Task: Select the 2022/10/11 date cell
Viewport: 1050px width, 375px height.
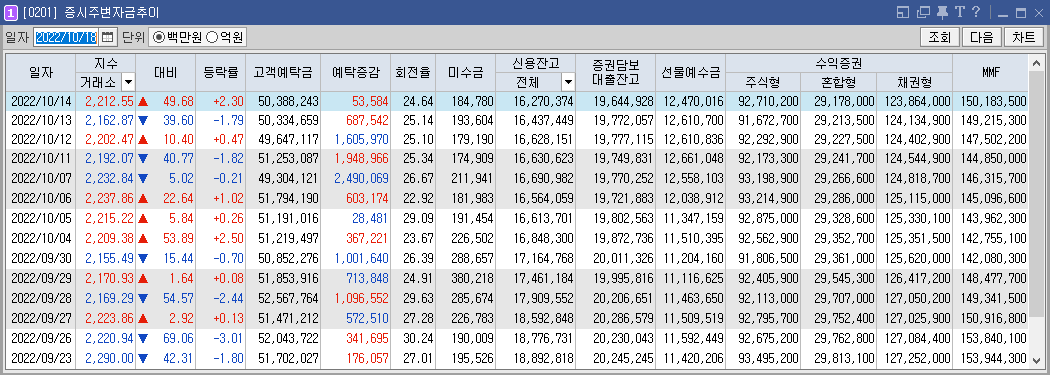Action: 41,158
